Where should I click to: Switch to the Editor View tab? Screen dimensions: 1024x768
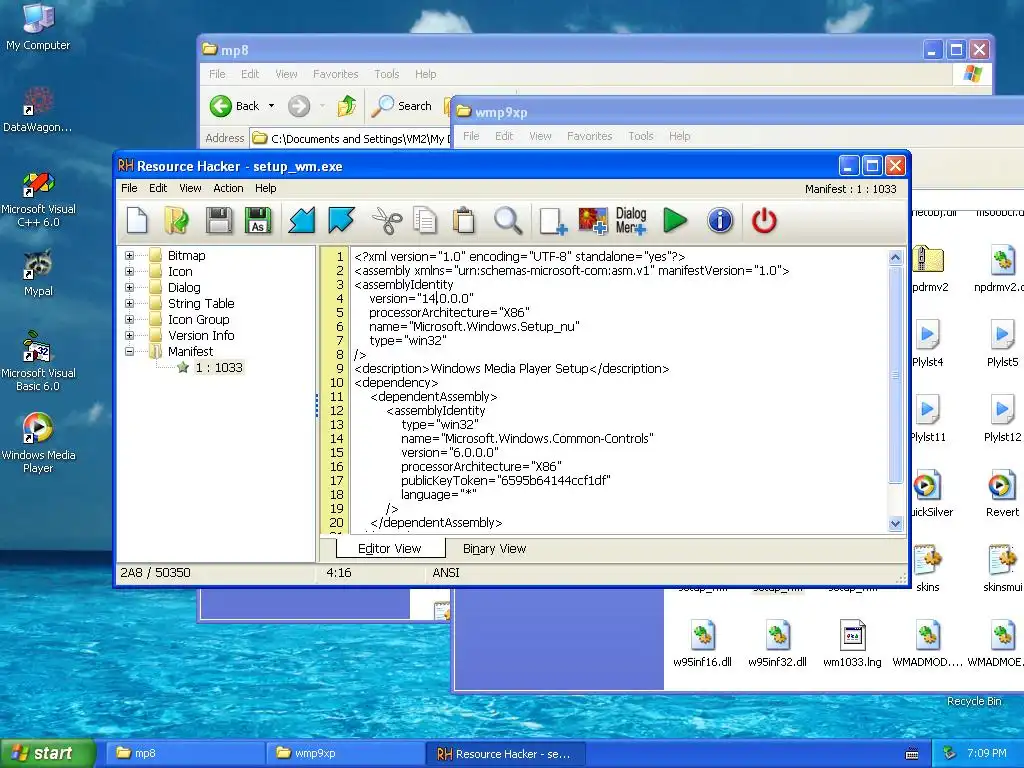tap(390, 549)
